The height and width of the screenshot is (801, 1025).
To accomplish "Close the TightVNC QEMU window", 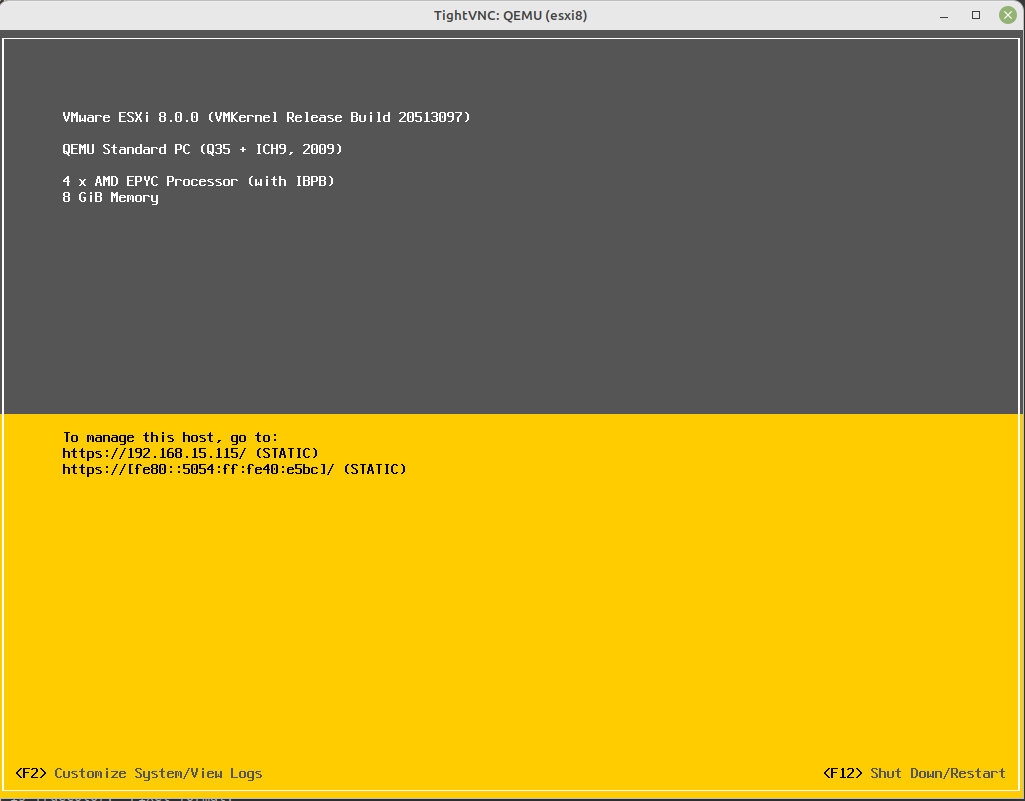I will click(x=1007, y=15).
